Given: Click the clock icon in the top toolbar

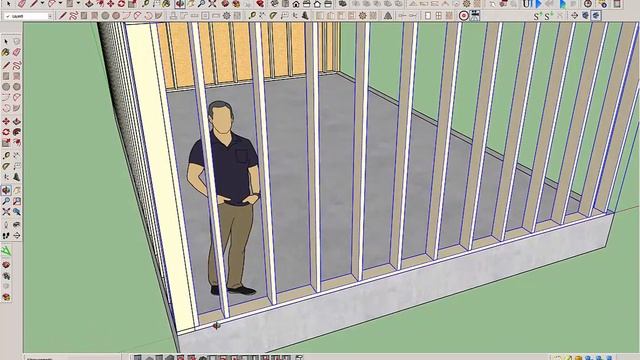Looking at the screenshot, I should (588, 4).
